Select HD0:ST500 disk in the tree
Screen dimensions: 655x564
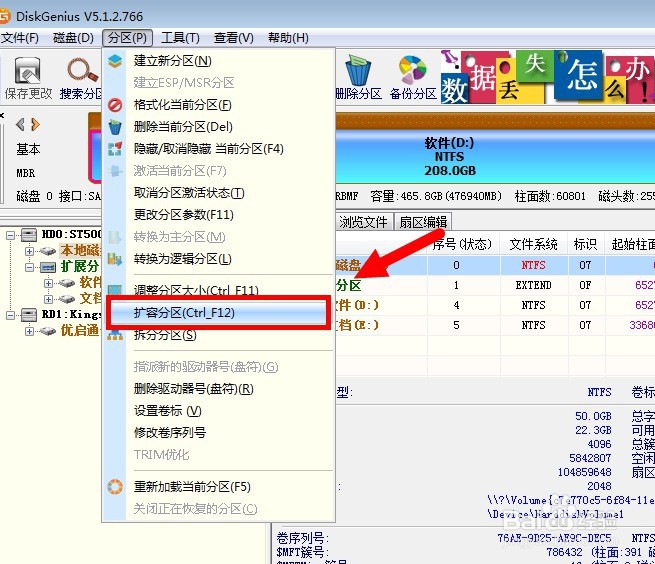coord(71,234)
